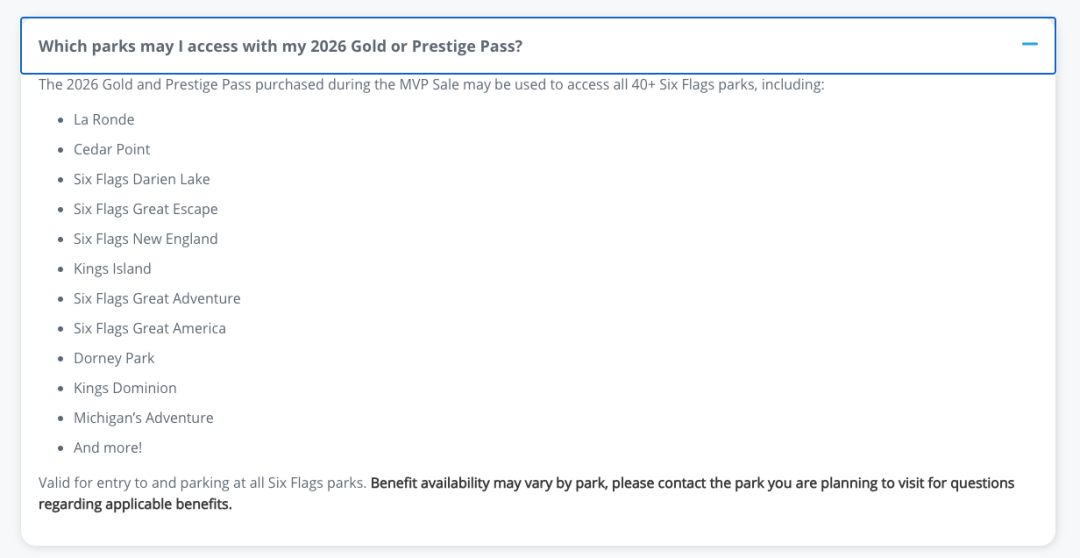Click the bullet point beside Kings Dominion
This screenshot has height=558, width=1080.
[61, 389]
